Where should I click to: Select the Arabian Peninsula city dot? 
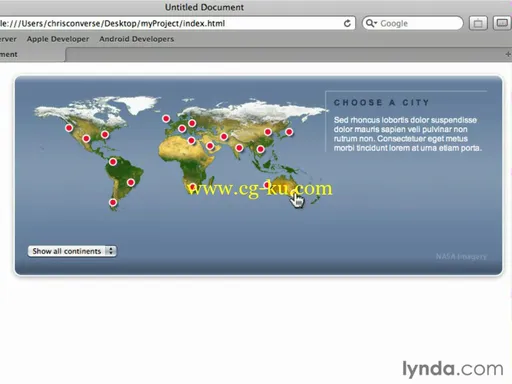click(x=210, y=146)
